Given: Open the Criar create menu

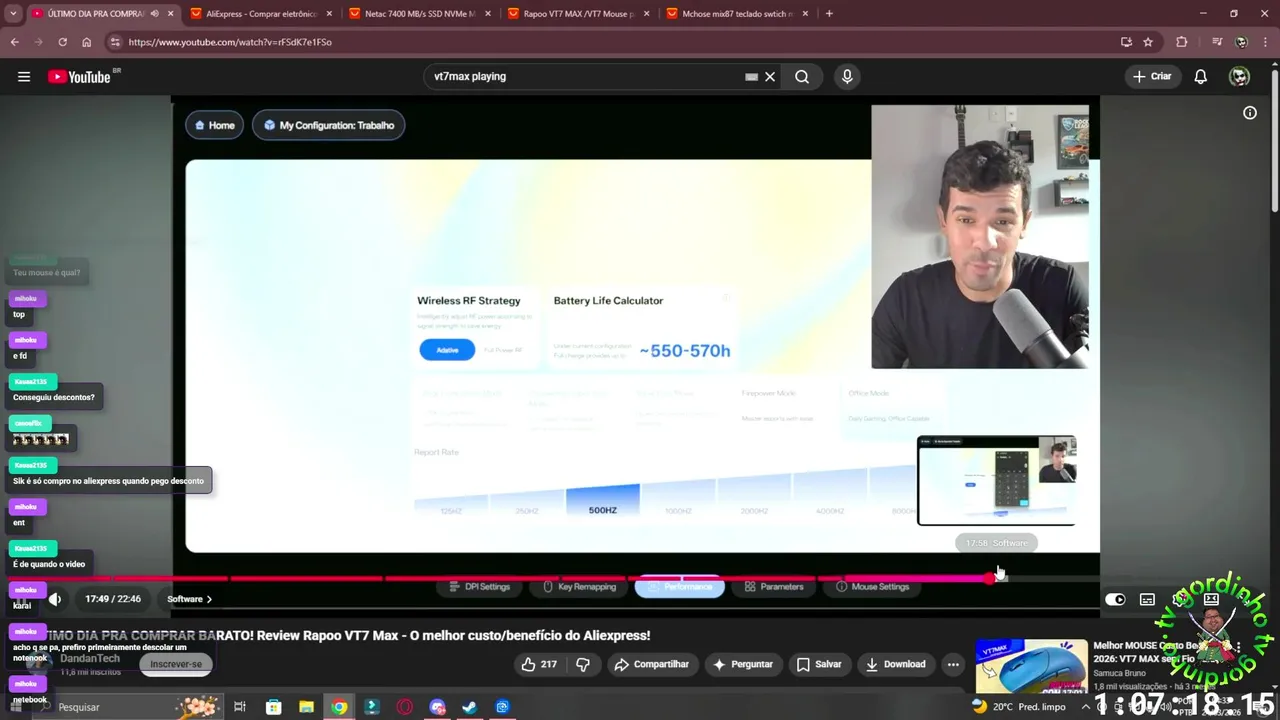Looking at the screenshot, I should pos(1152,77).
